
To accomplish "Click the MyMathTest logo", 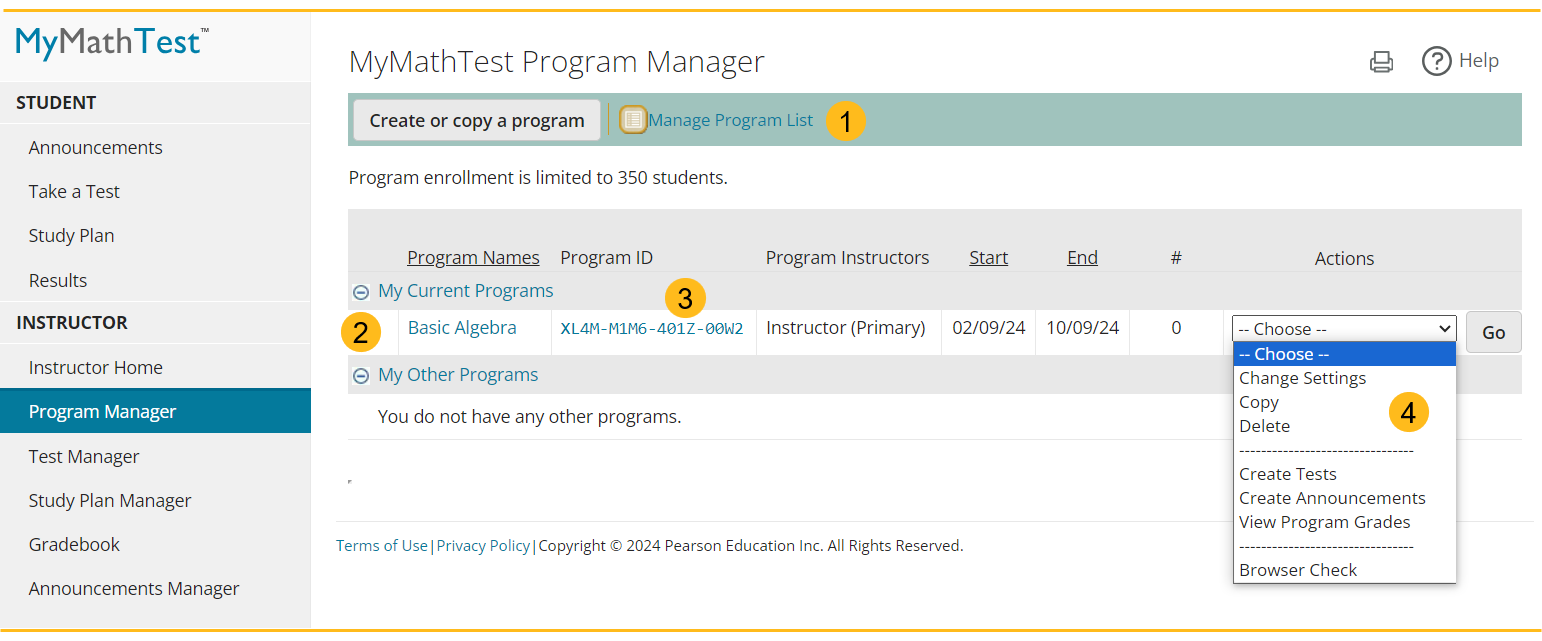I will pyautogui.click(x=112, y=41).
